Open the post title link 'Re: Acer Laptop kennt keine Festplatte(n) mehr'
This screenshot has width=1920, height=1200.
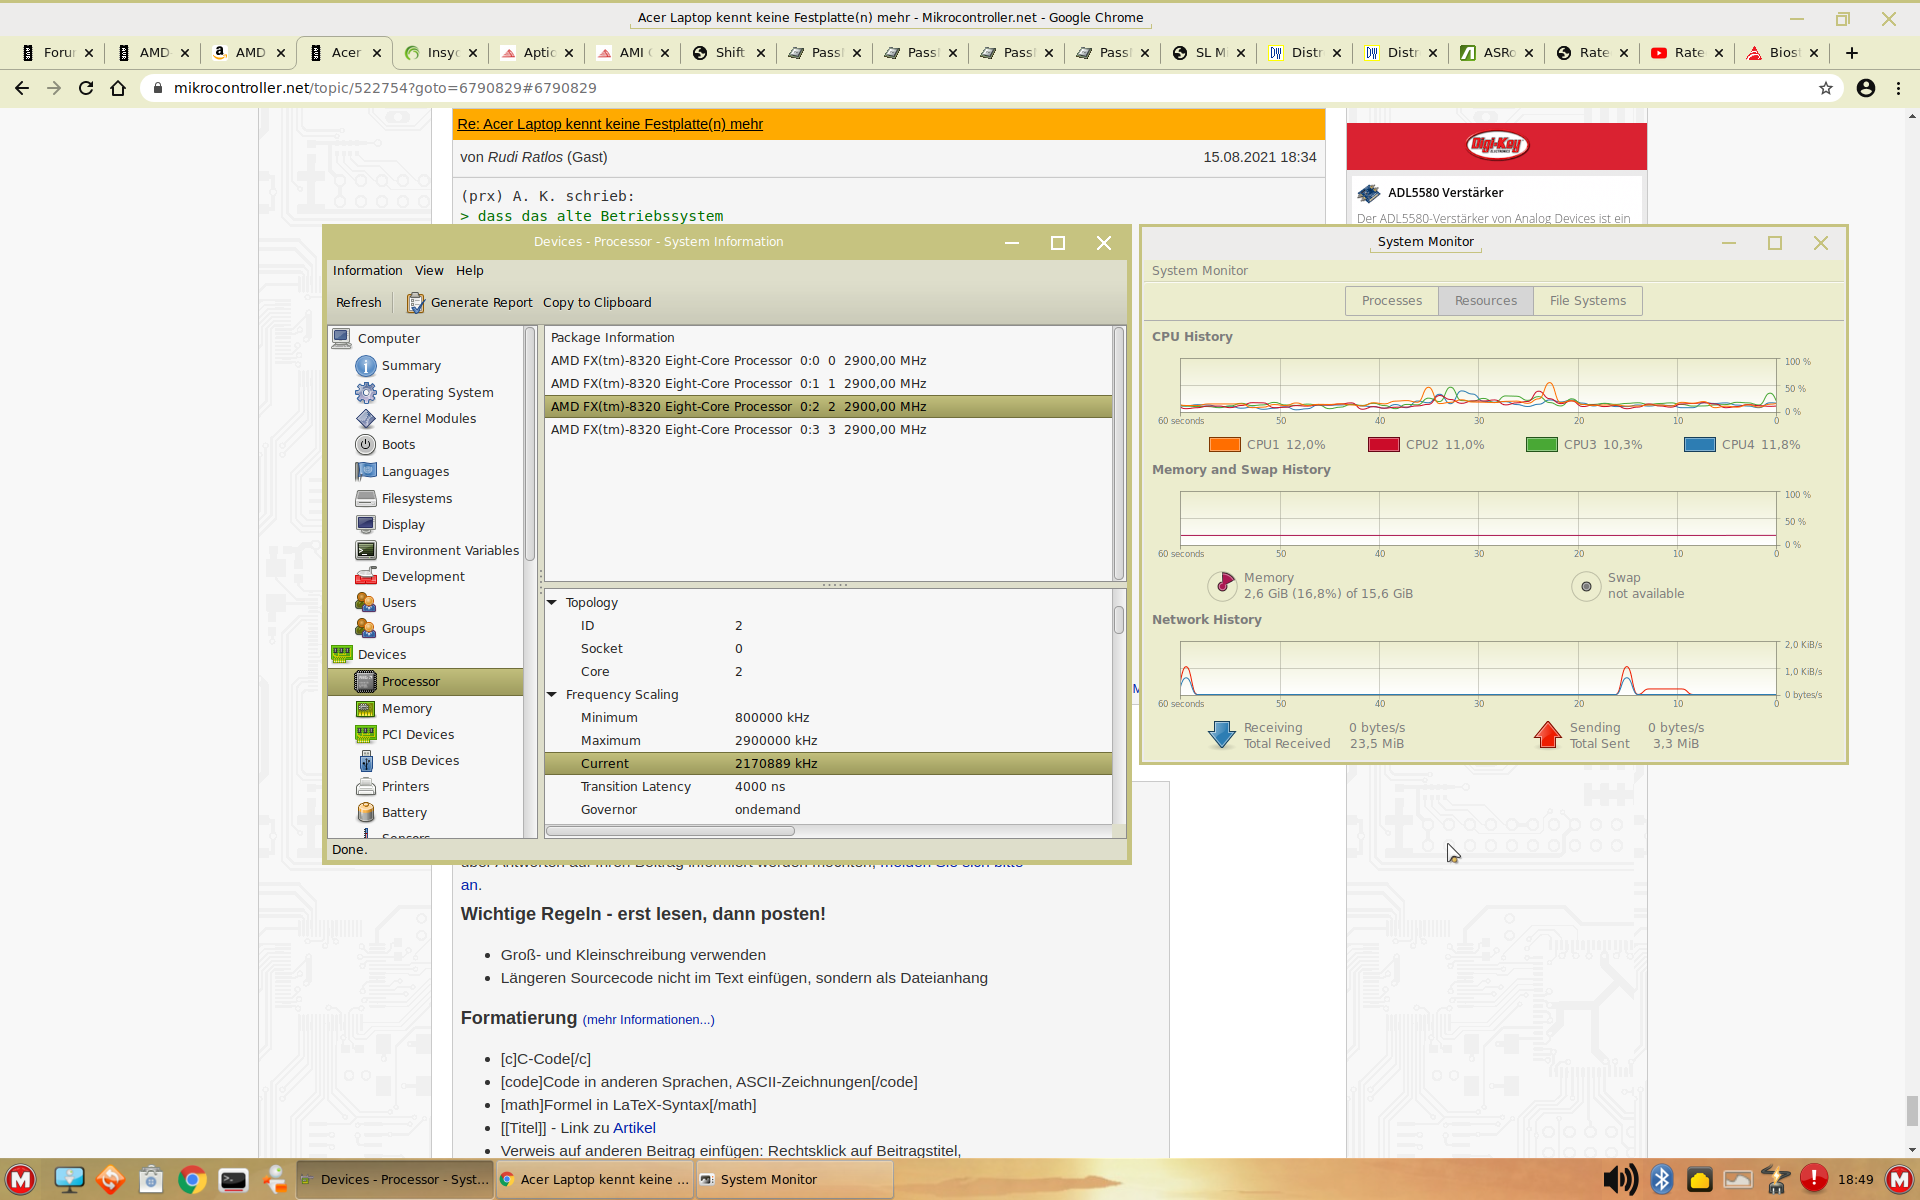click(610, 124)
